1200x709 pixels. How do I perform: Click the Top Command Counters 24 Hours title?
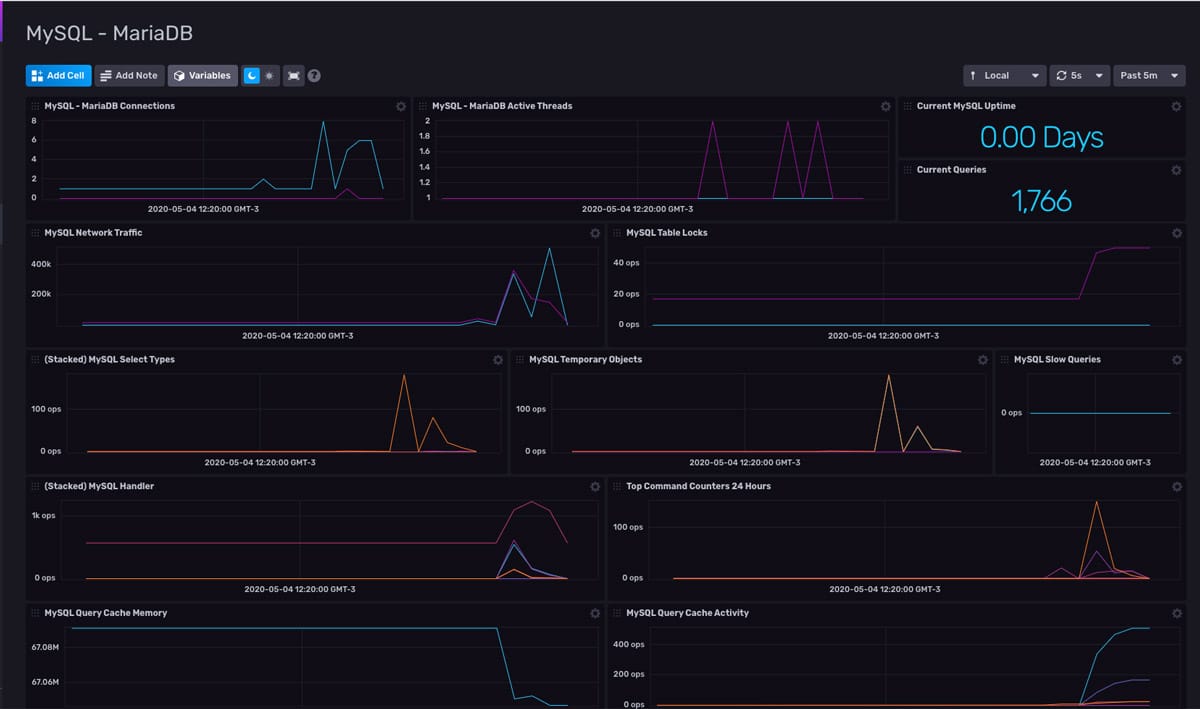(698, 487)
